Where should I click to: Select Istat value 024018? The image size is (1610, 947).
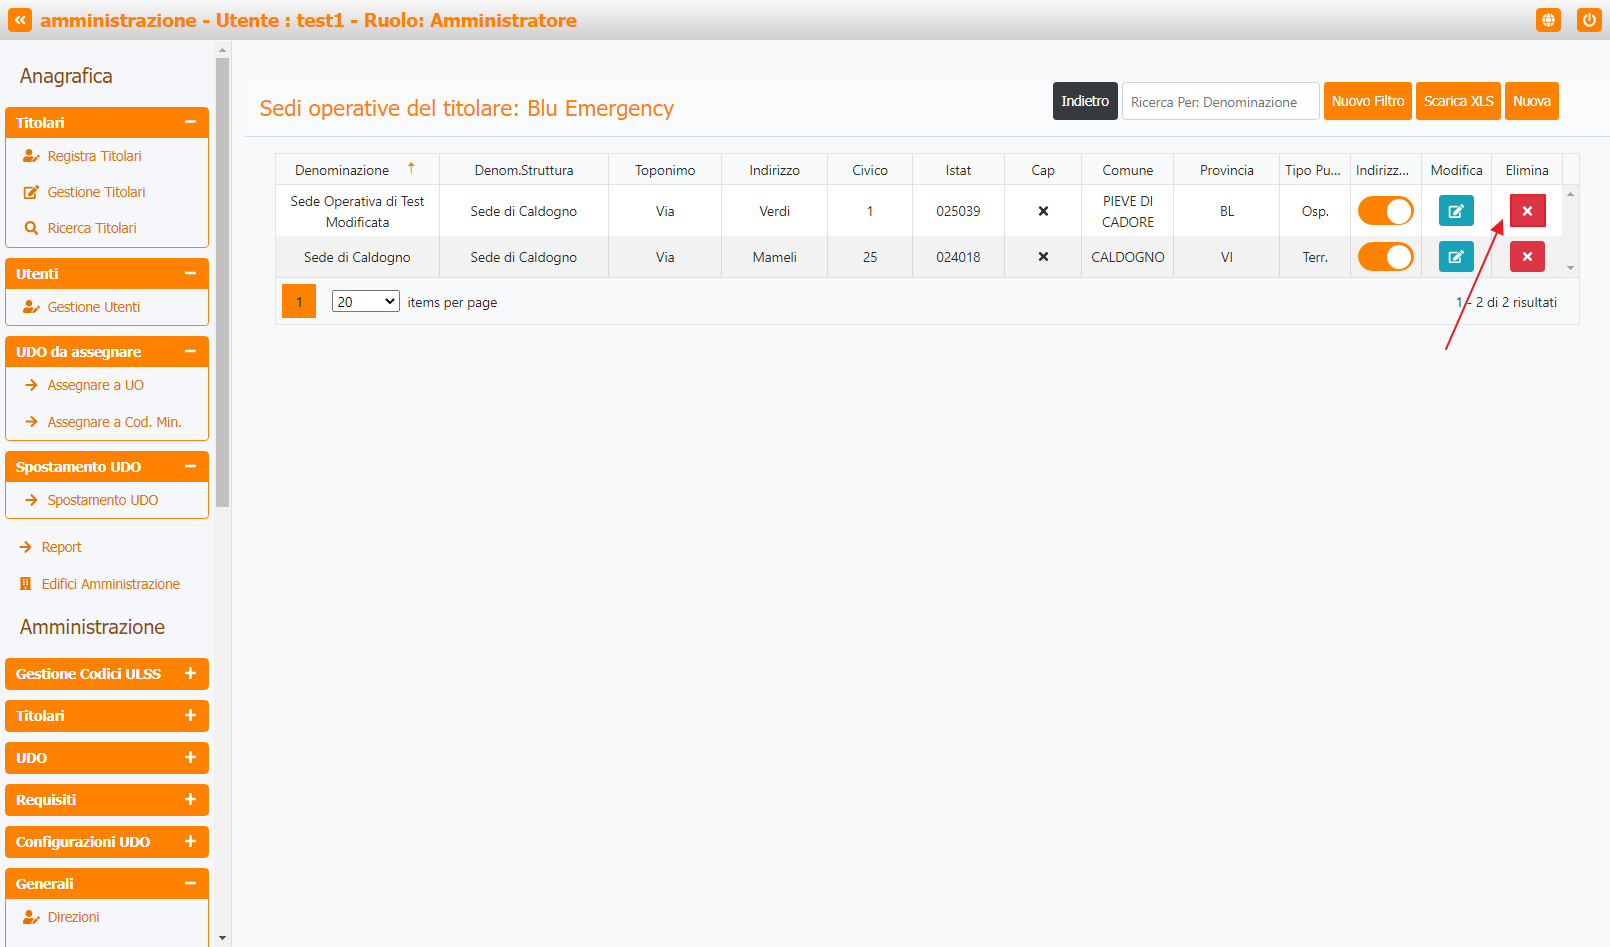pyautogui.click(x=958, y=257)
